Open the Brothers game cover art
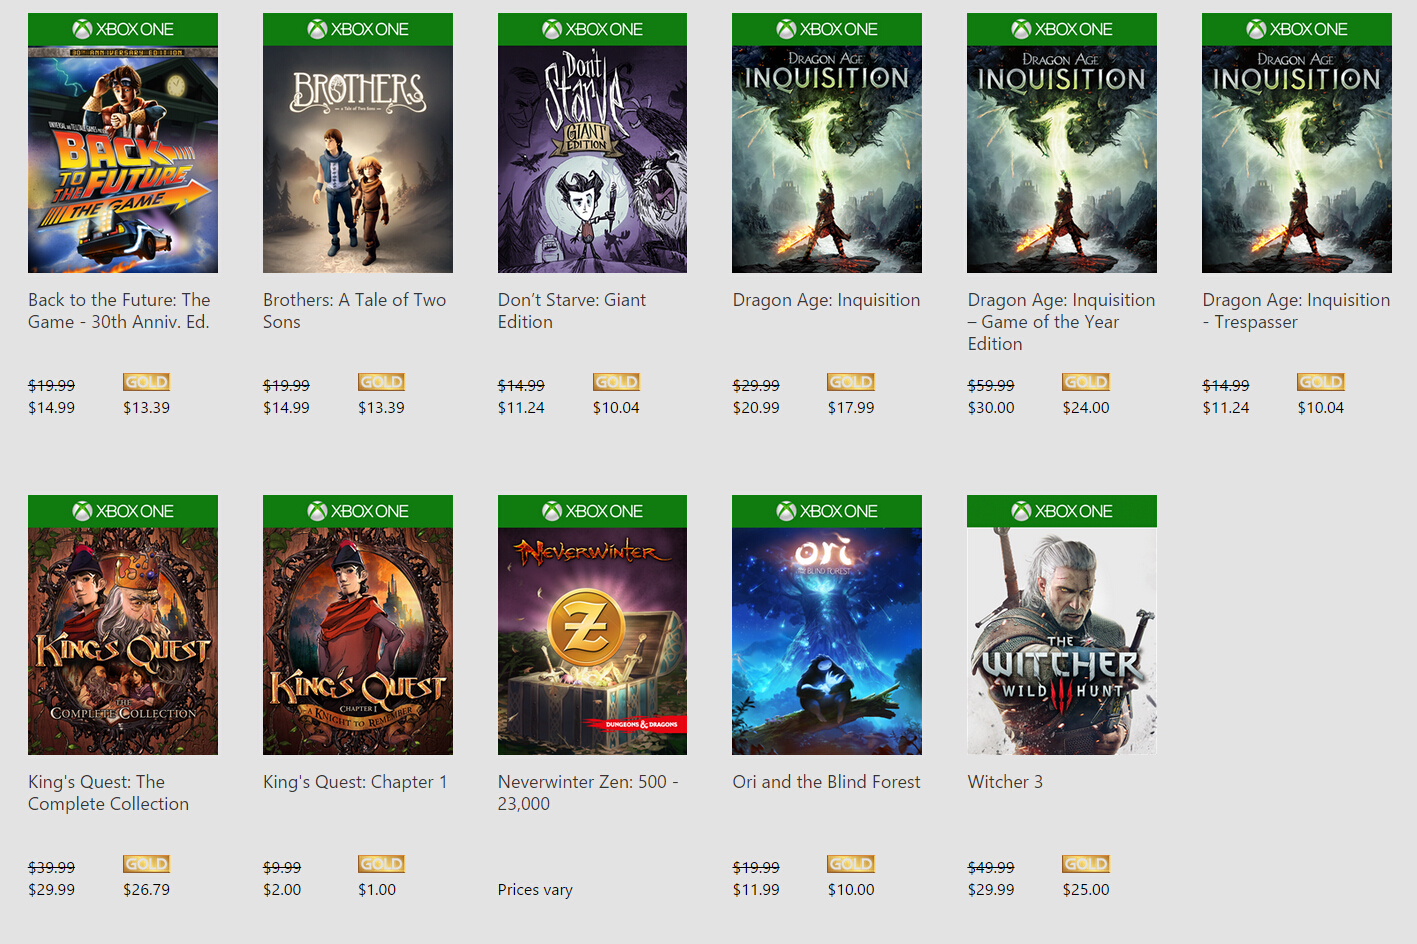The height and width of the screenshot is (944, 1417). tap(358, 159)
